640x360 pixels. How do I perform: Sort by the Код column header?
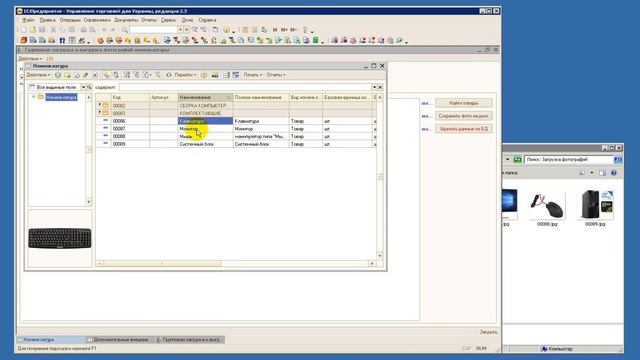tap(130, 98)
